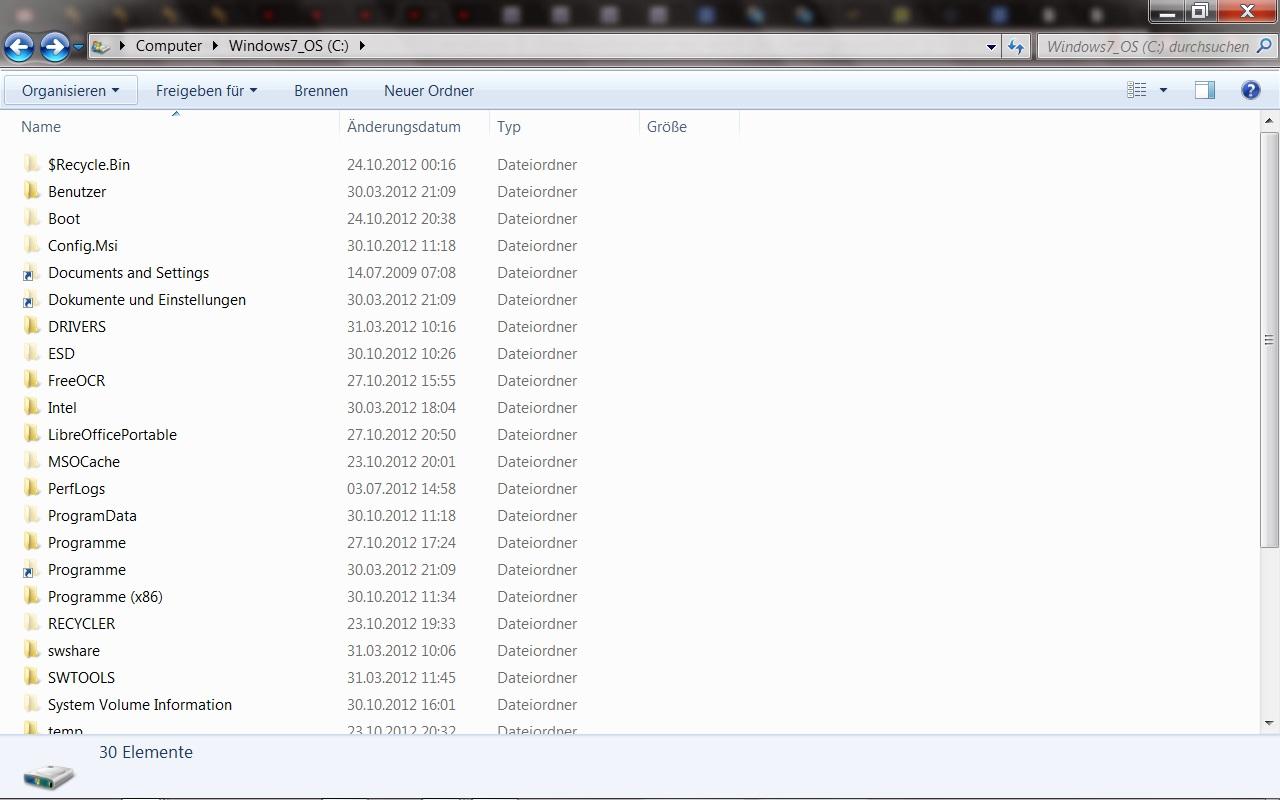Click Dateiordner type in Intel row
Viewport: 1280px width, 800px height.
[537, 407]
